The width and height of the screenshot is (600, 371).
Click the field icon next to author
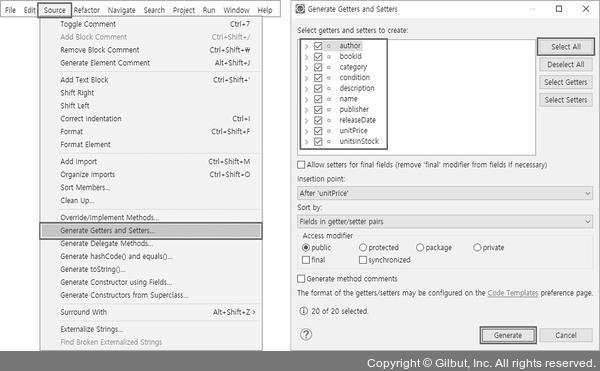329,46
